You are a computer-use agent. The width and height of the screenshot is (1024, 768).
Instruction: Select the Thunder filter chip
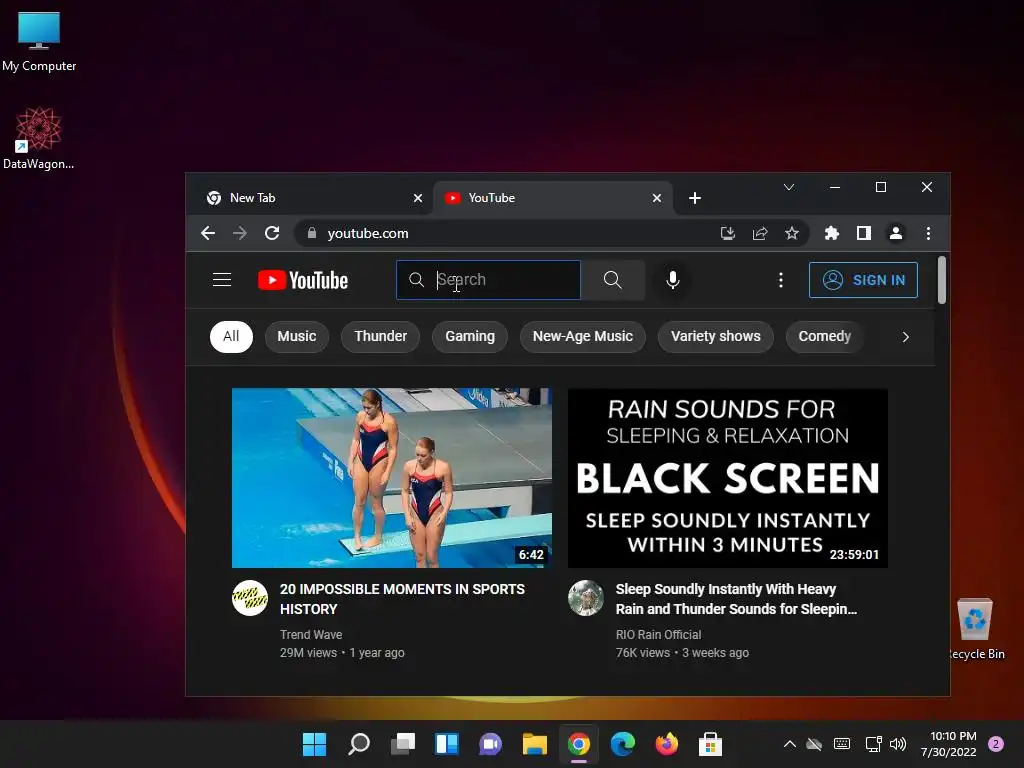tap(380, 336)
